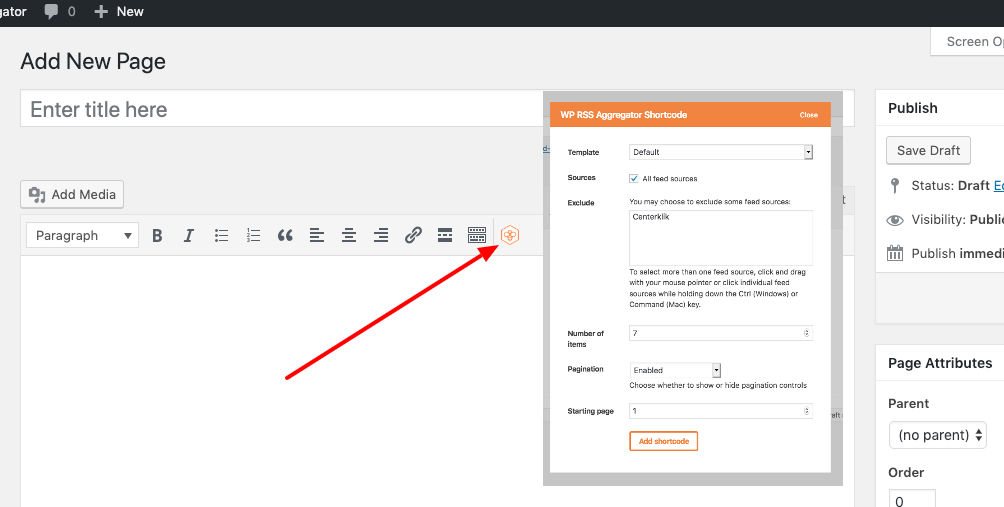This screenshot has height=507, width=1004.
Task: Insert a bulleted list
Action: tap(222, 236)
